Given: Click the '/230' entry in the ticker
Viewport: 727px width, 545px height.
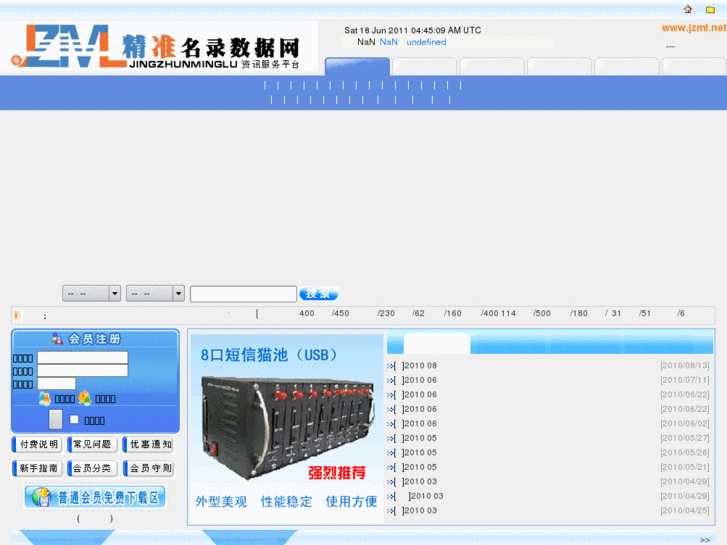Looking at the screenshot, I should [386, 314].
